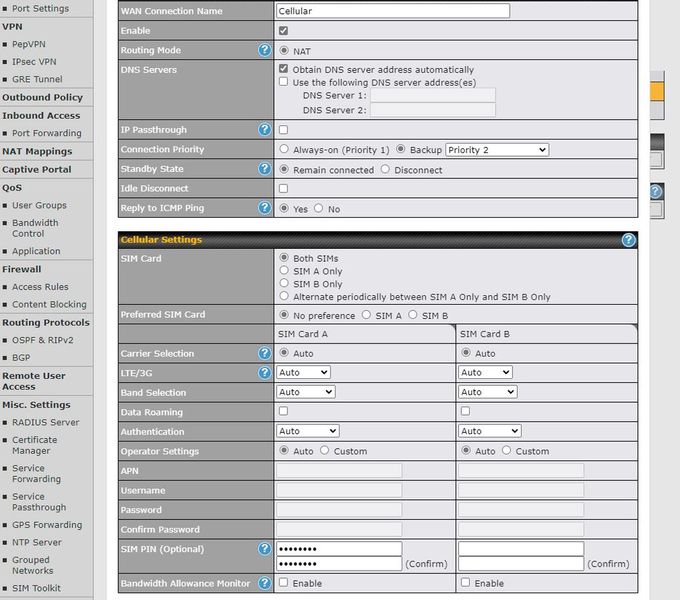Click help icon next to Routing Mode
This screenshot has height=600, width=680.
pos(264,50)
